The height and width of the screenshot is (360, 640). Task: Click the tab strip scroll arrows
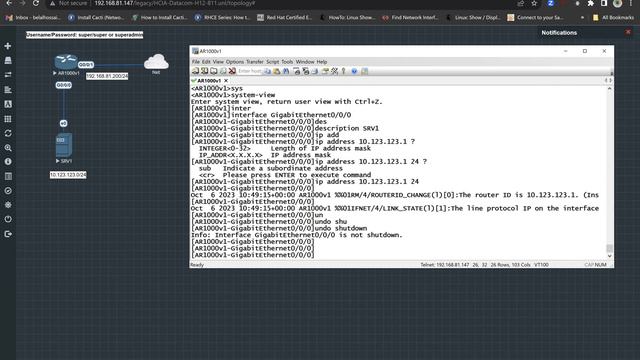tap(608, 81)
